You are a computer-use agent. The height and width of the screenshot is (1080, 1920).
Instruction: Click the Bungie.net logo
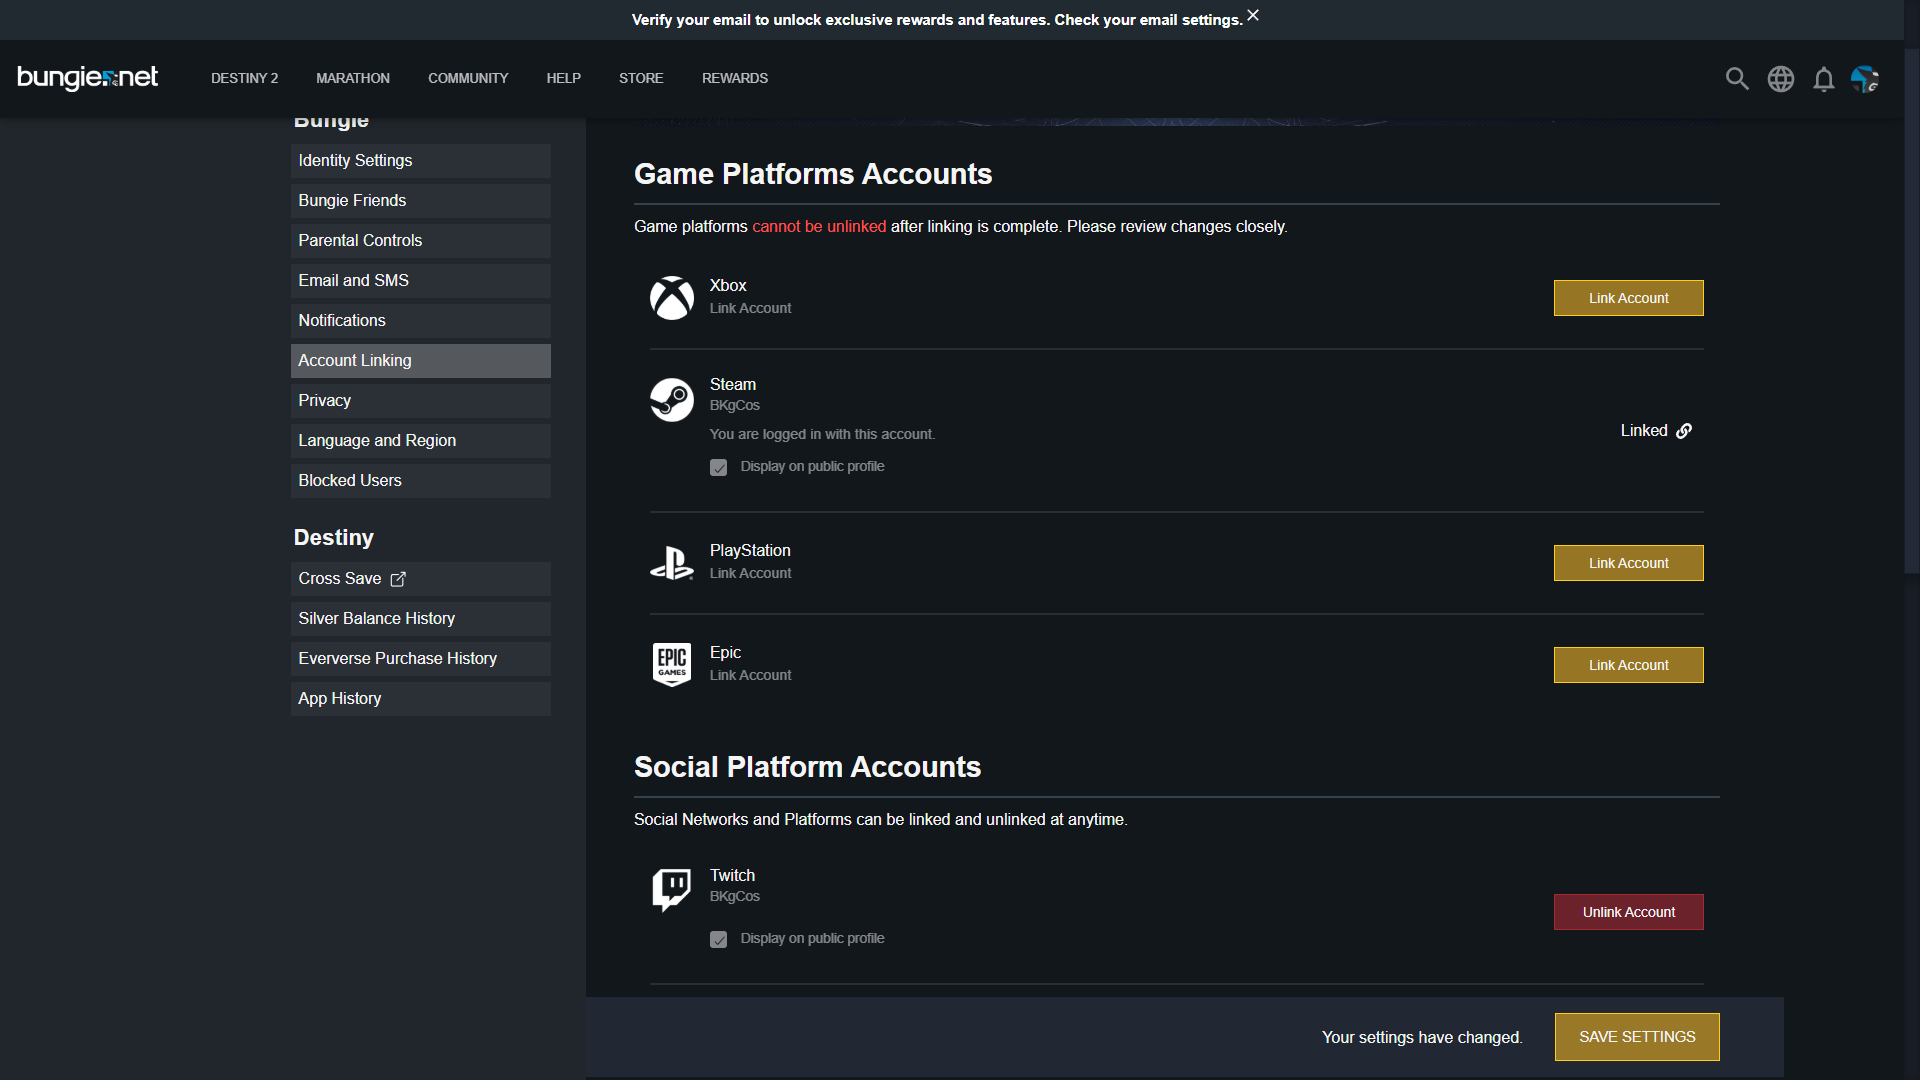tap(88, 77)
